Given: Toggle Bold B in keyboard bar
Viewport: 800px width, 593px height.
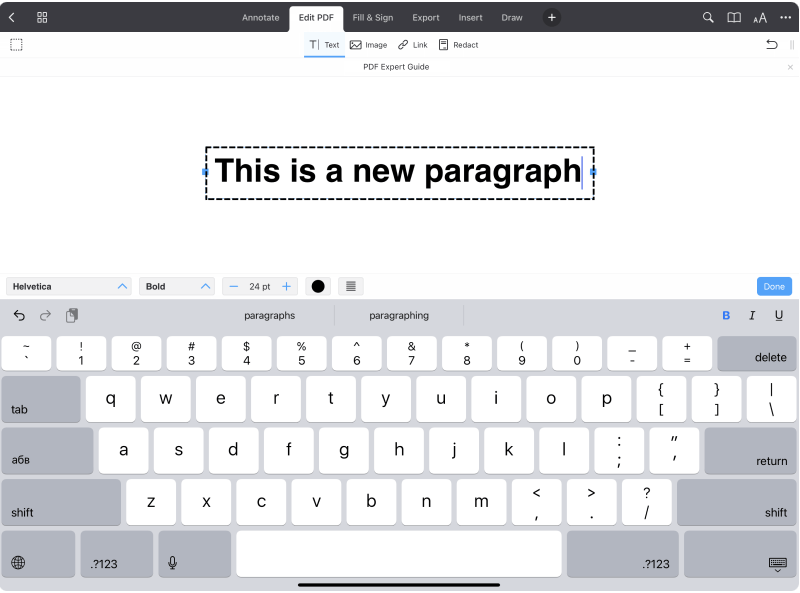Looking at the screenshot, I should [x=726, y=315].
